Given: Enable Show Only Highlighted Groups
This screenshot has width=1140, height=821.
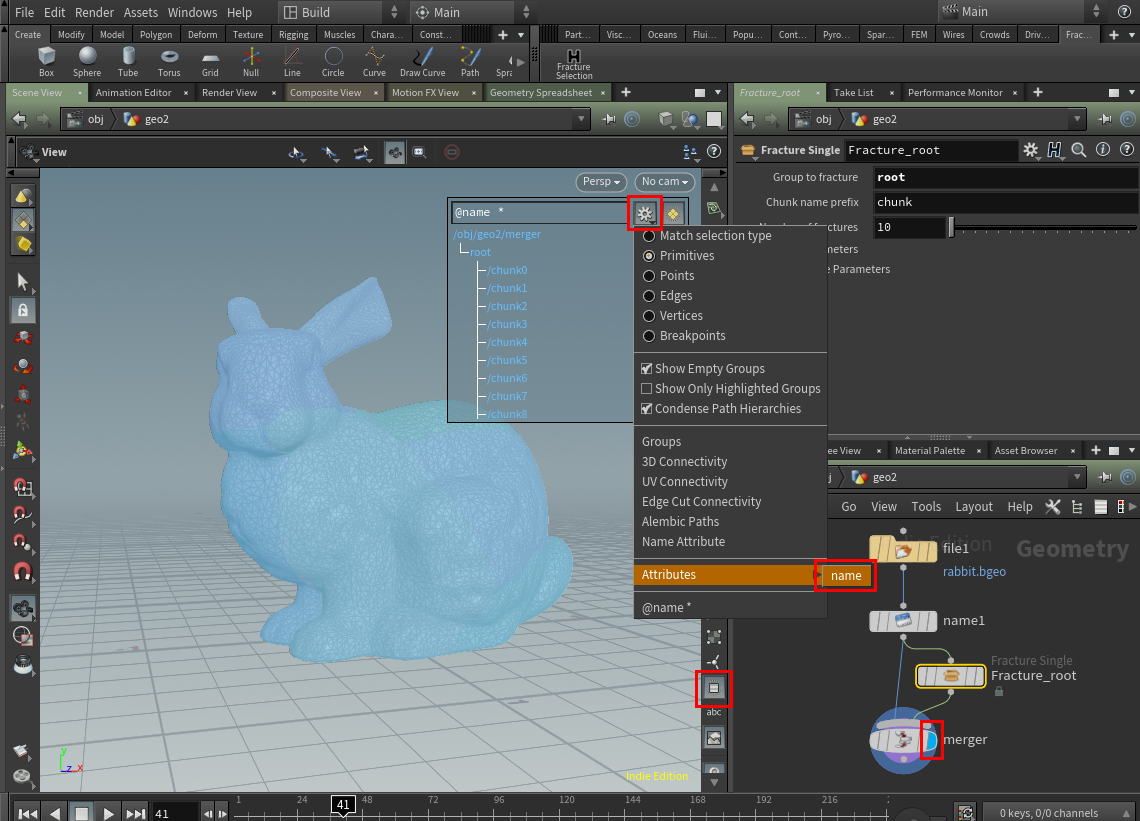Looking at the screenshot, I should tap(646, 388).
